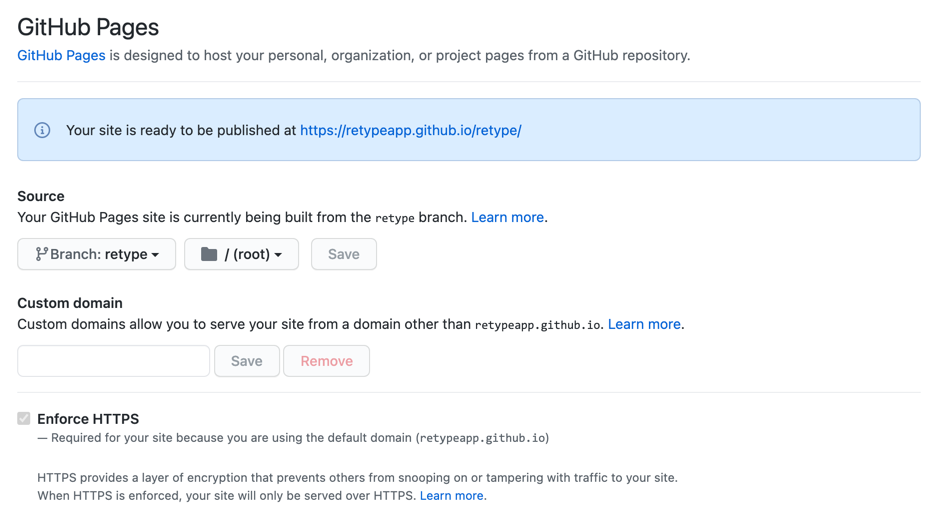Click the caret arrow next to Branch: retype
Screen dimensions: 940x530
[x=156, y=255]
